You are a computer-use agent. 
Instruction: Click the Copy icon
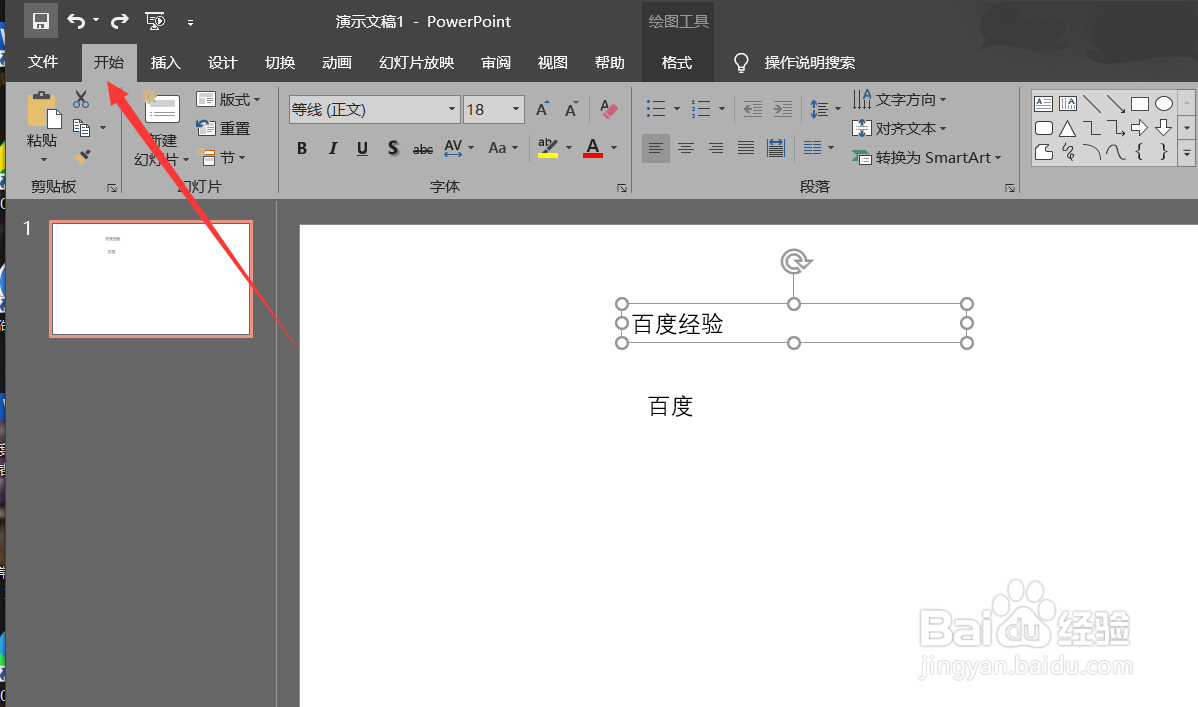coord(81,128)
